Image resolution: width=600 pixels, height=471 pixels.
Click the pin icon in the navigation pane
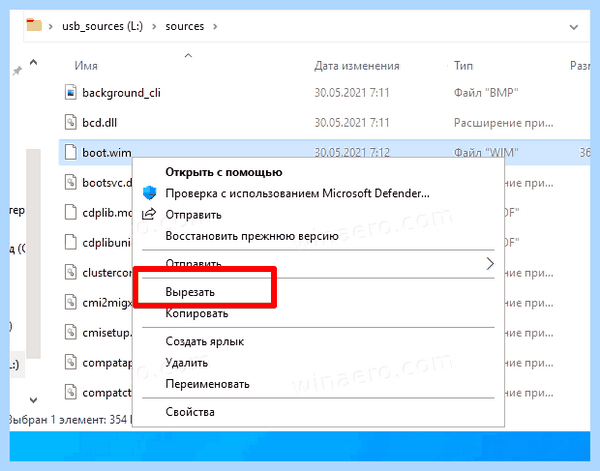[x=17, y=70]
